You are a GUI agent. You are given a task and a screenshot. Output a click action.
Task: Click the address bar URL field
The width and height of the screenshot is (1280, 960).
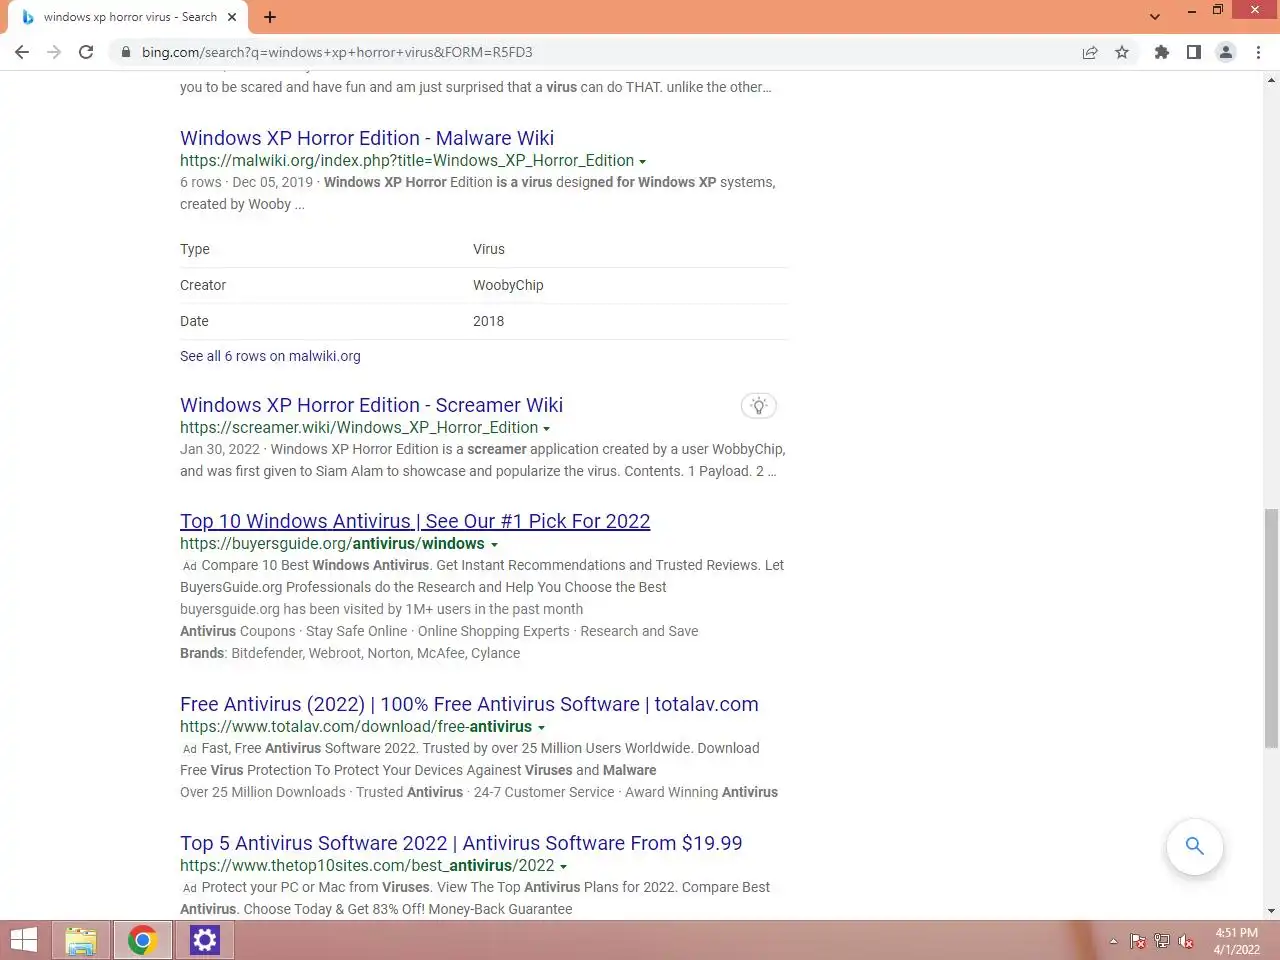coord(600,52)
